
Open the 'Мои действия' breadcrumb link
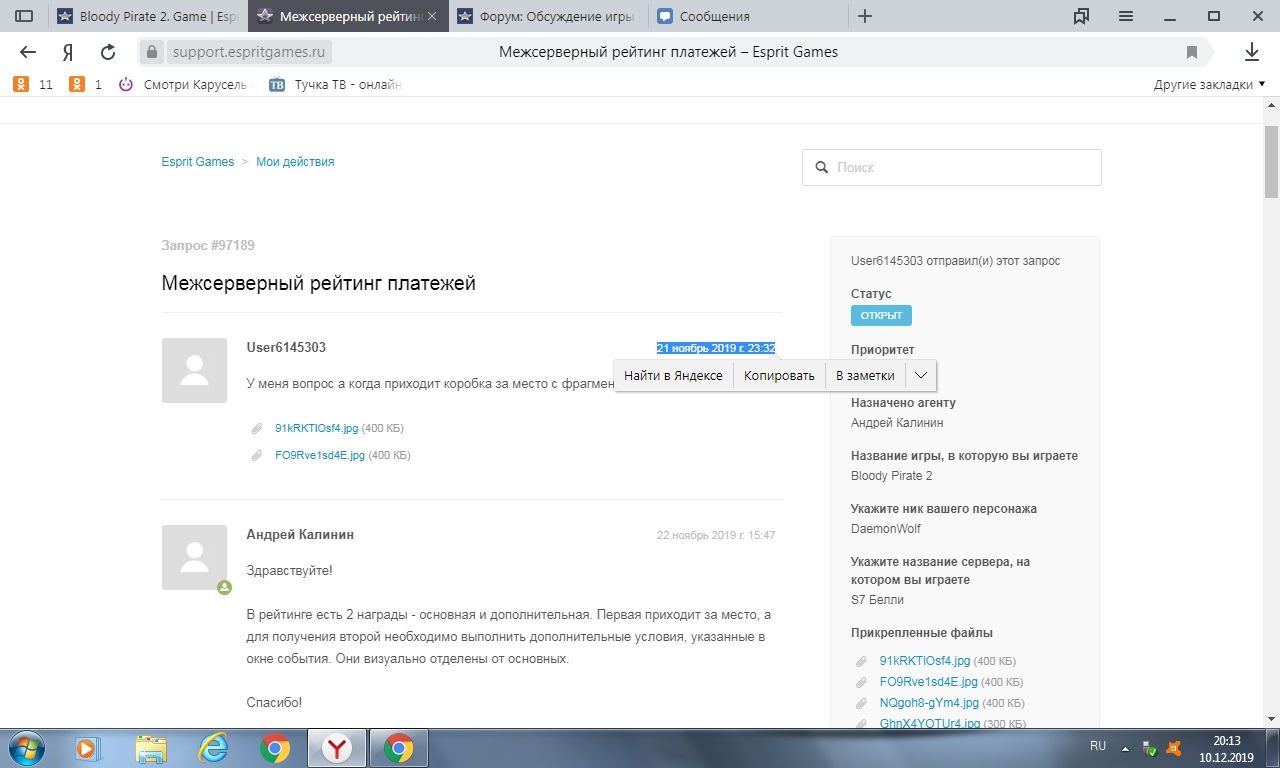coord(295,162)
